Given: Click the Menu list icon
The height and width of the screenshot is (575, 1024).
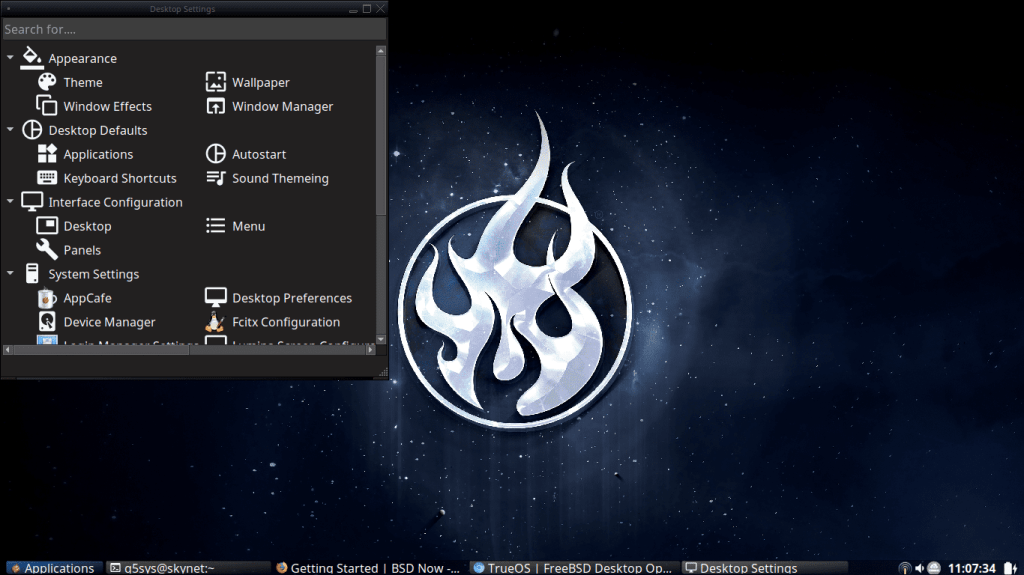Looking at the screenshot, I should click(x=216, y=225).
